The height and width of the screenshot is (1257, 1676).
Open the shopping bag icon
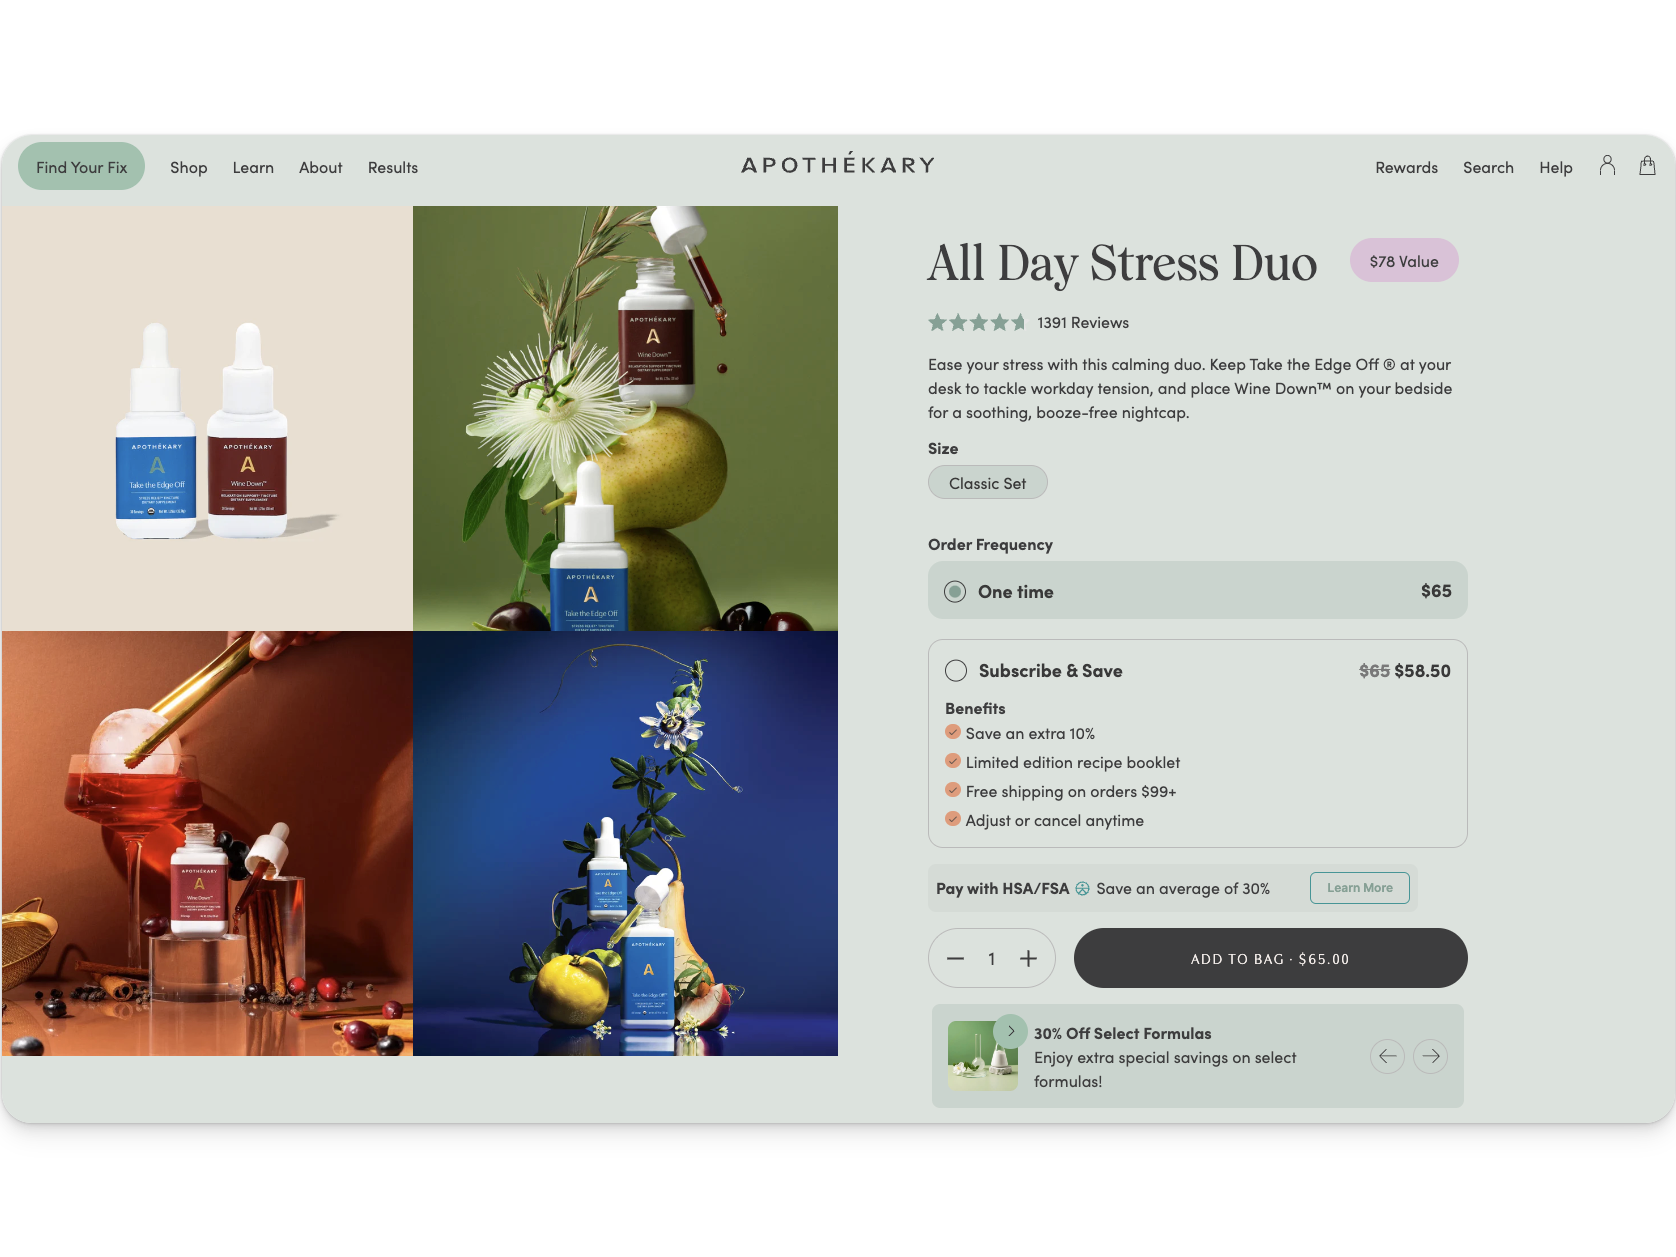coord(1647,166)
